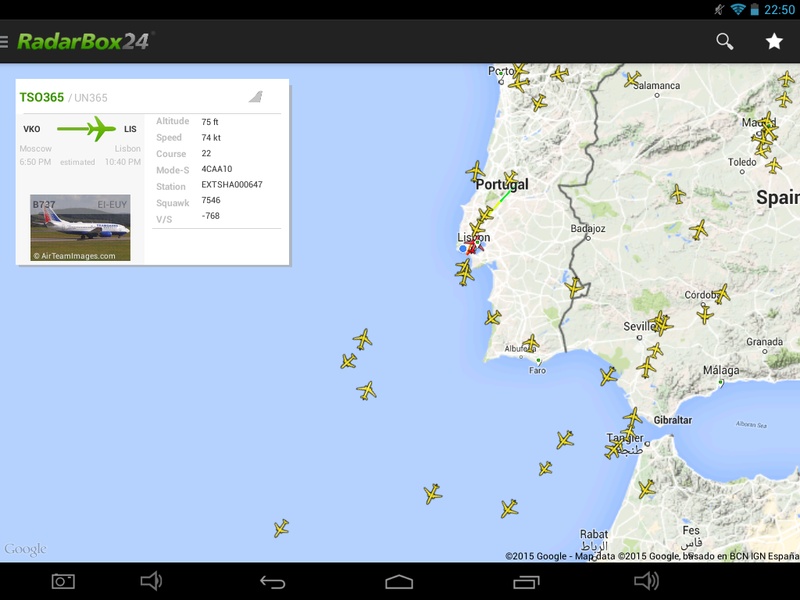Viewport: 800px width, 600px height.
Task: Tap the green route plane icon
Action: point(87,129)
